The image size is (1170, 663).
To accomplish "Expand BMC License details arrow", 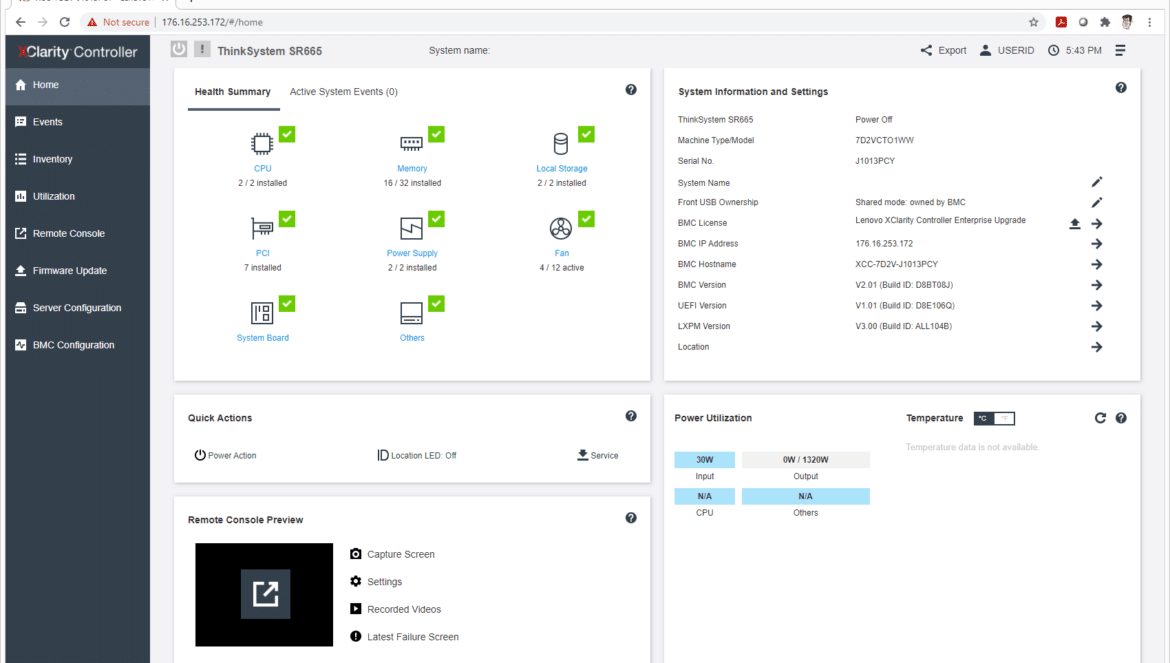I will (x=1097, y=224).
